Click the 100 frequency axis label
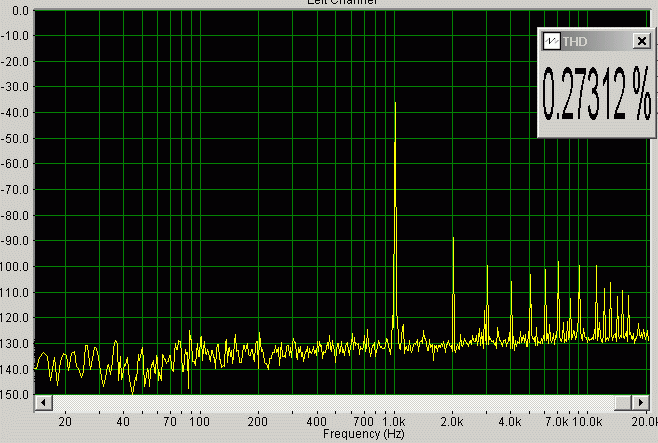Screen dimensions: 658x443 click(x=199, y=422)
